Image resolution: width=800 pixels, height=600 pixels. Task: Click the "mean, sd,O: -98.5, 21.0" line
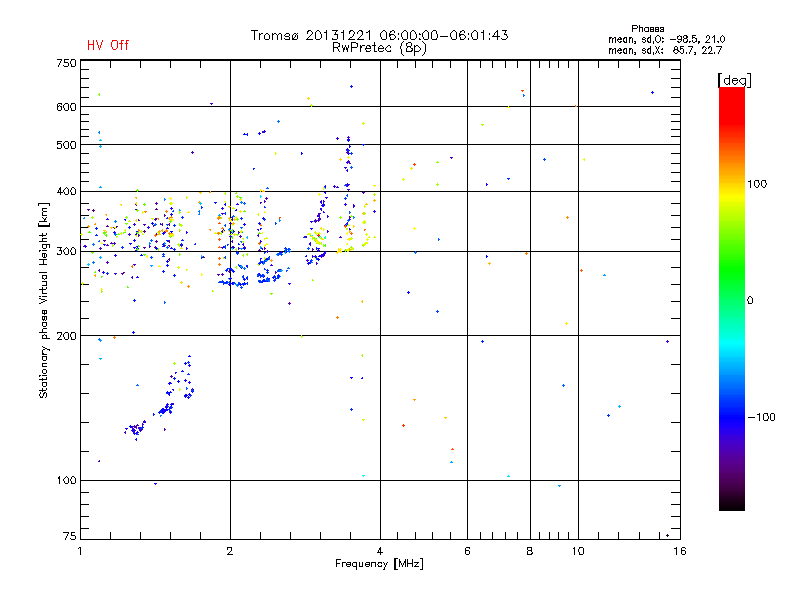pyautogui.click(x=666, y=39)
